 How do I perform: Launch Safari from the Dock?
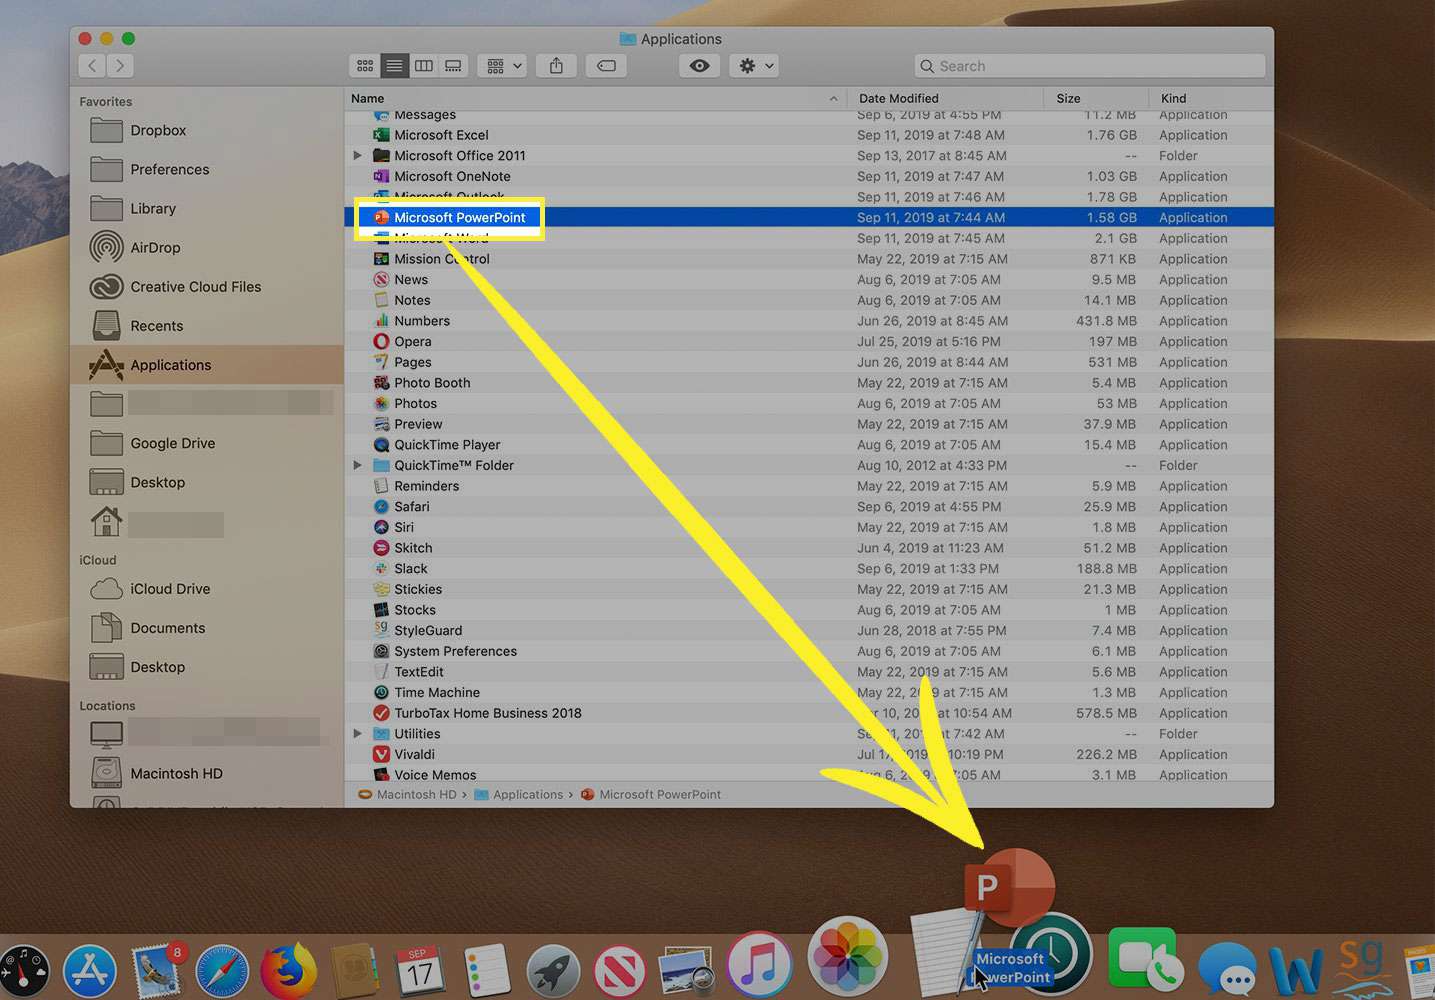pyautogui.click(x=222, y=969)
